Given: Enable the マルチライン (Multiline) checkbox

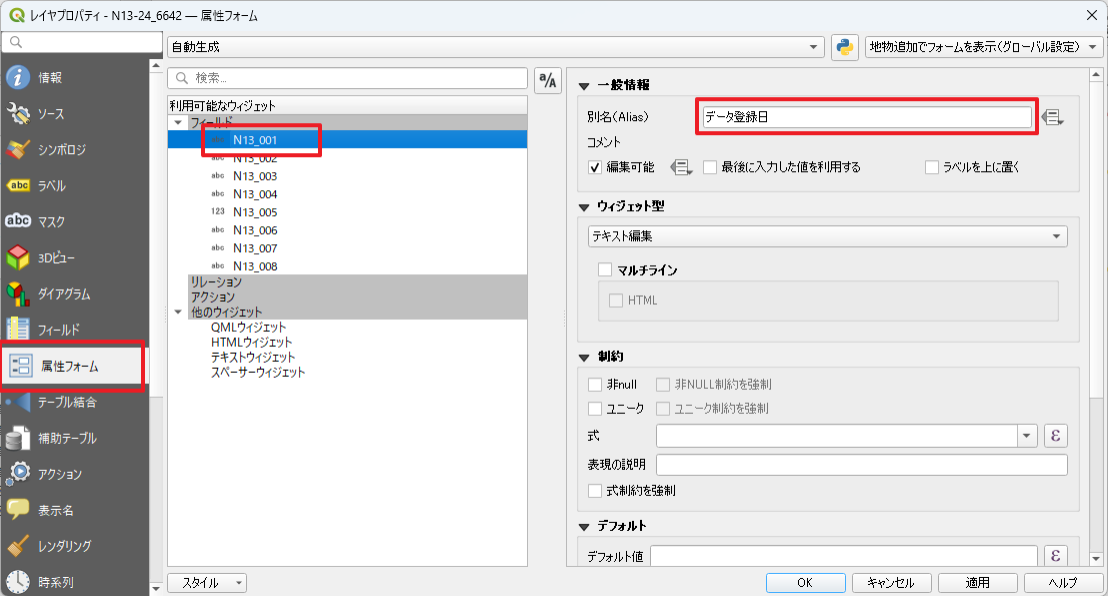Looking at the screenshot, I should tap(605, 270).
